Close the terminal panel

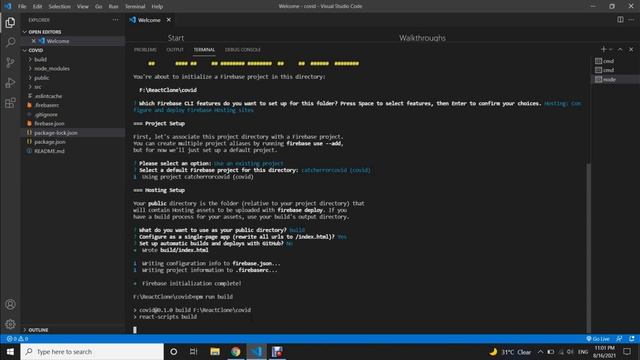point(631,49)
